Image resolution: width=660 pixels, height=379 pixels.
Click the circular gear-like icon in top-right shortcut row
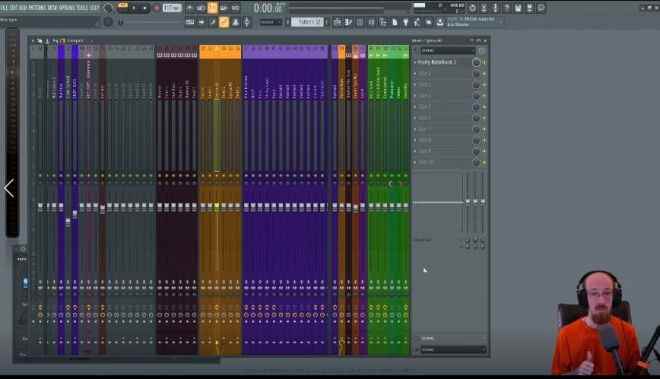coord(472,8)
